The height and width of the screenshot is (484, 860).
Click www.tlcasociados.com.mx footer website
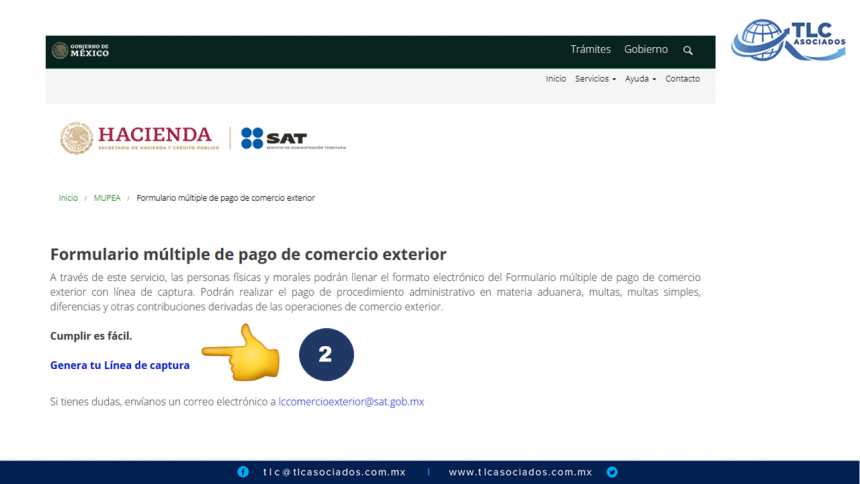pyautogui.click(x=520, y=472)
